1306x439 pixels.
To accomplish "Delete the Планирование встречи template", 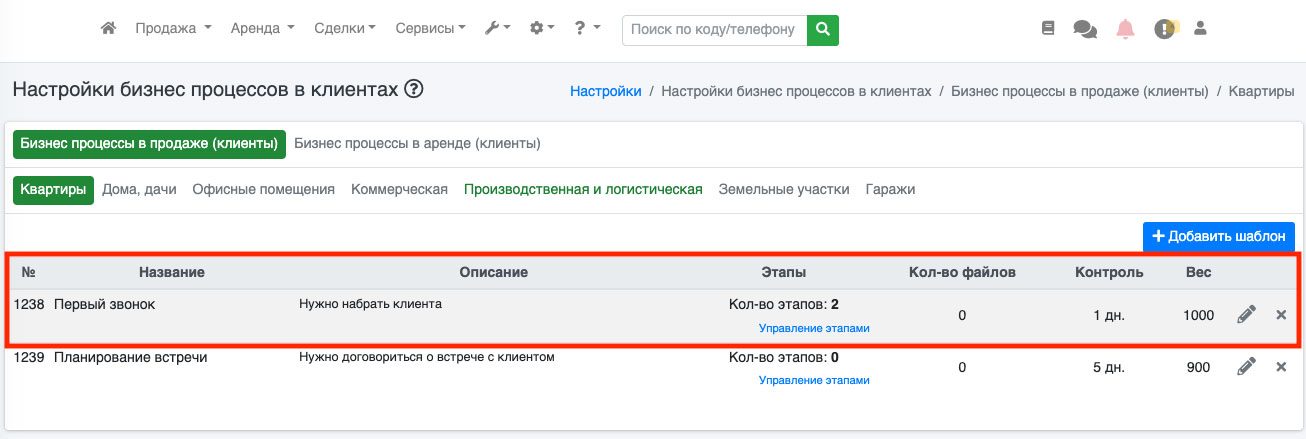I will tap(1281, 367).
